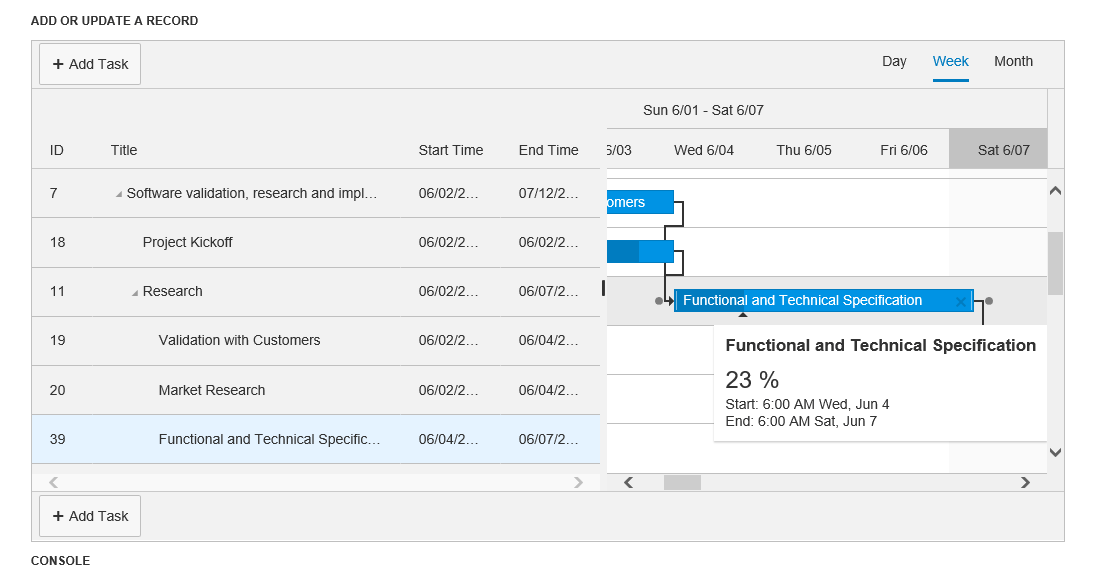Select the Market Research row
The image size is (1093, 571).
click(212, 390)
